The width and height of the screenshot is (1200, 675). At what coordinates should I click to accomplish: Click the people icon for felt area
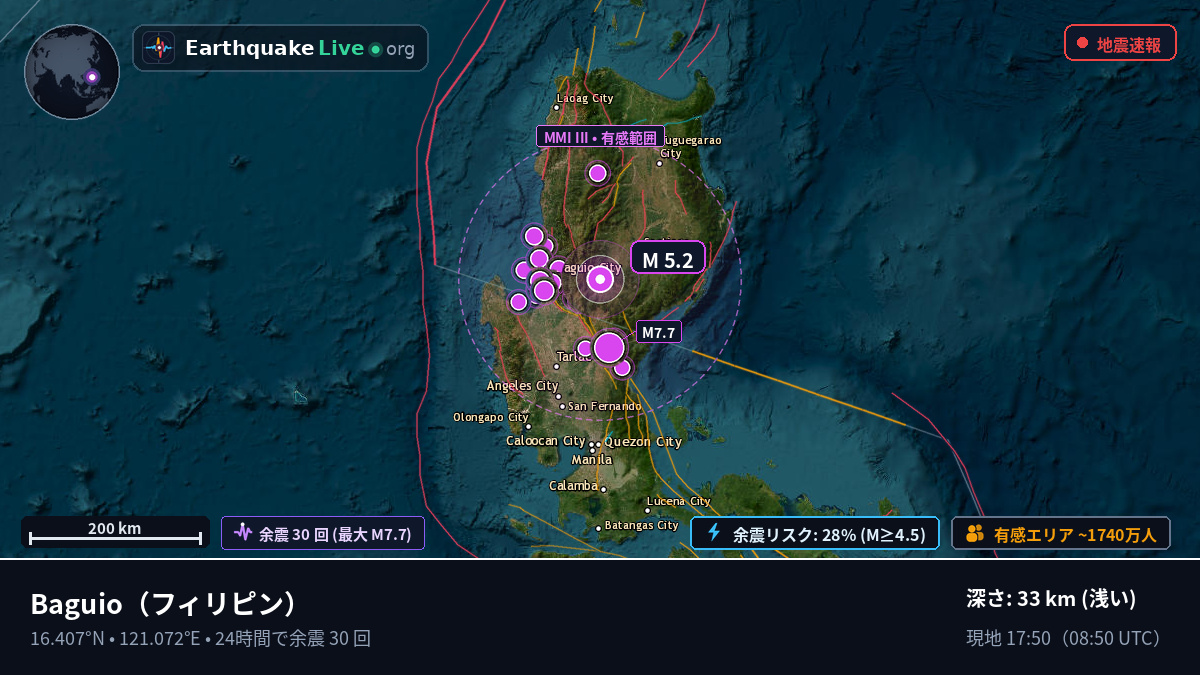976,534
